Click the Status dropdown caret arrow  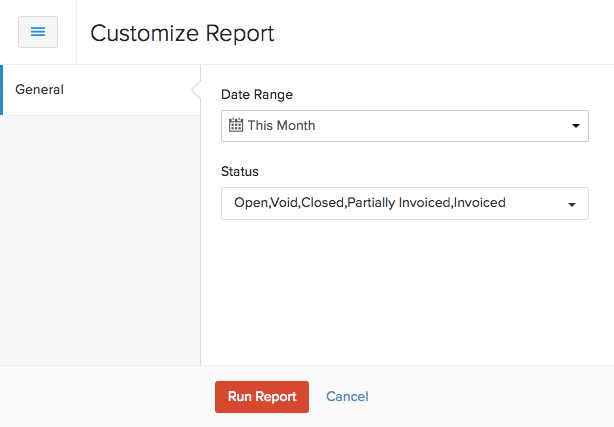click(x=572, y=204)
